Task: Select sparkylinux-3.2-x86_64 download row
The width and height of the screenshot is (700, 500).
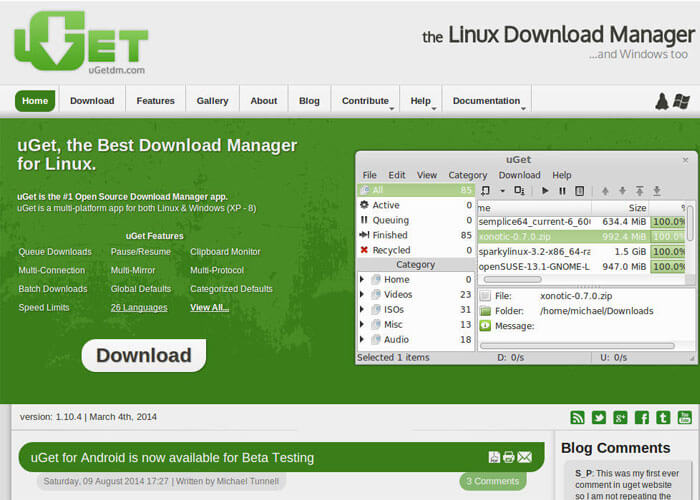Action: click(581, 252)
